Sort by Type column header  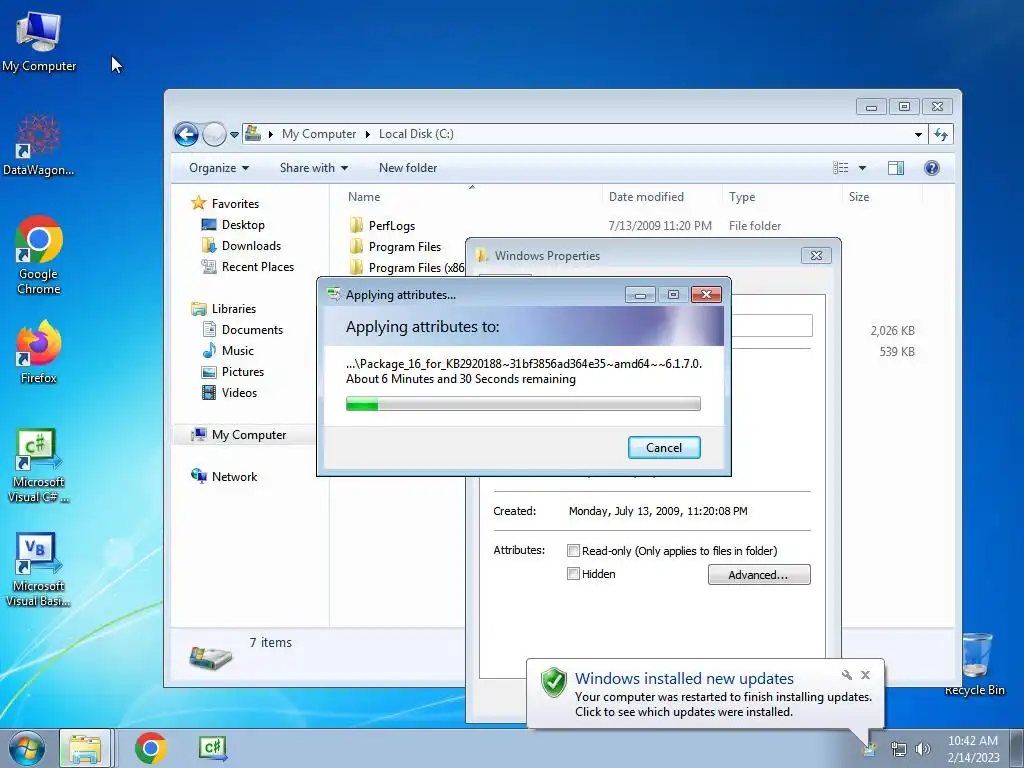coord(742,197)
